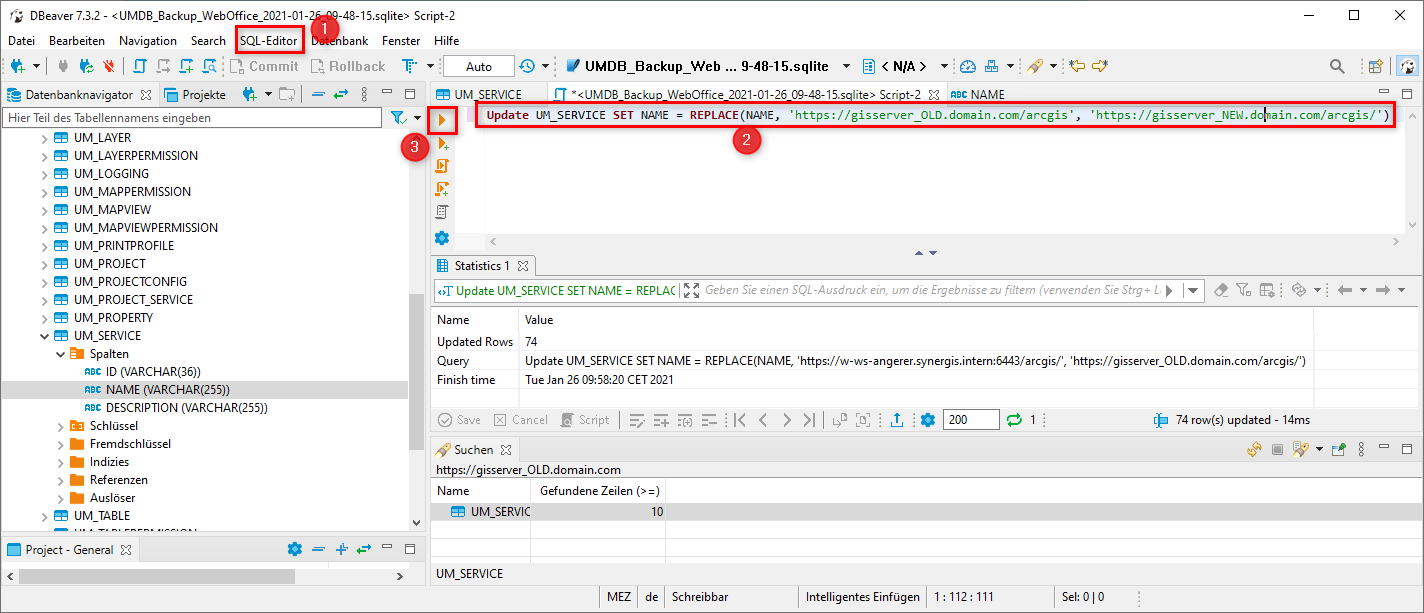Screen dimensions: 1424x613
Task: Switch to the Projekte tab
Action: [x=203, y=94]
